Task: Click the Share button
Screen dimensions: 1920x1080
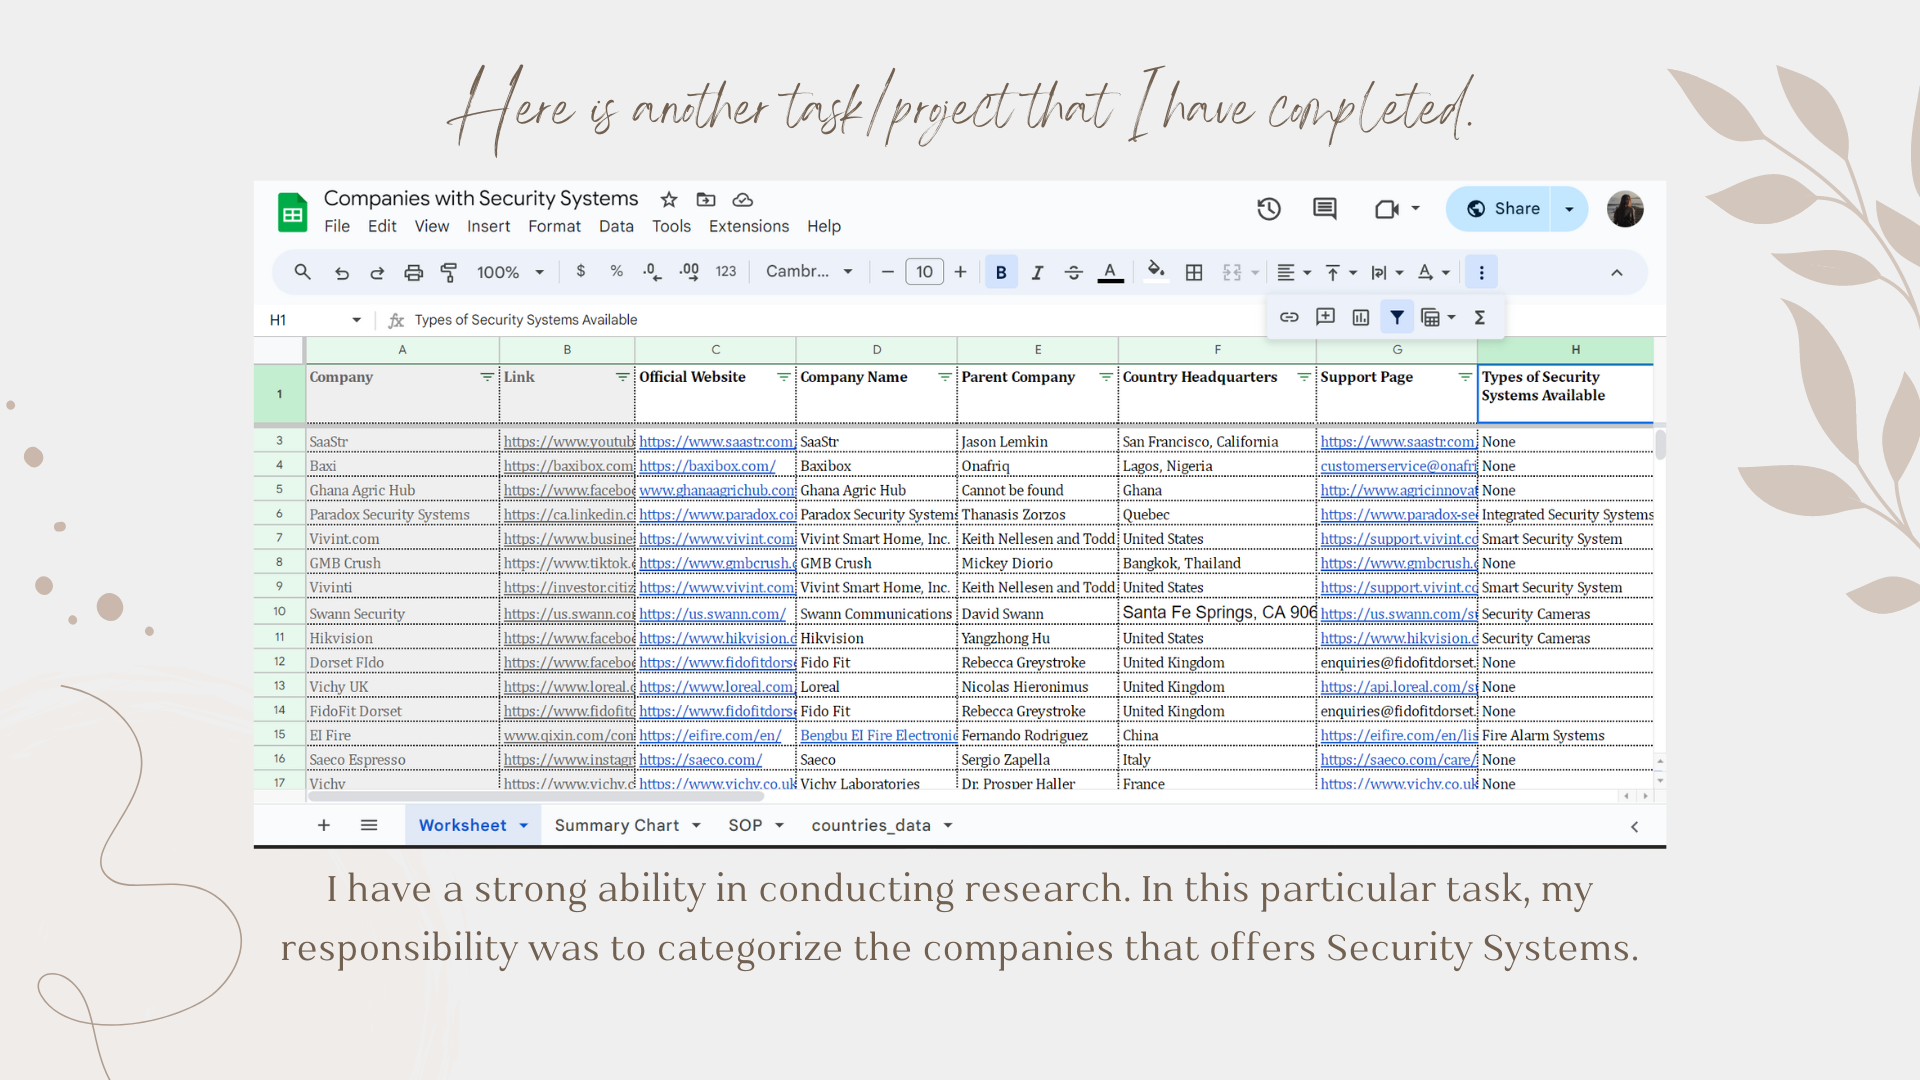Action: point(1503,209)
